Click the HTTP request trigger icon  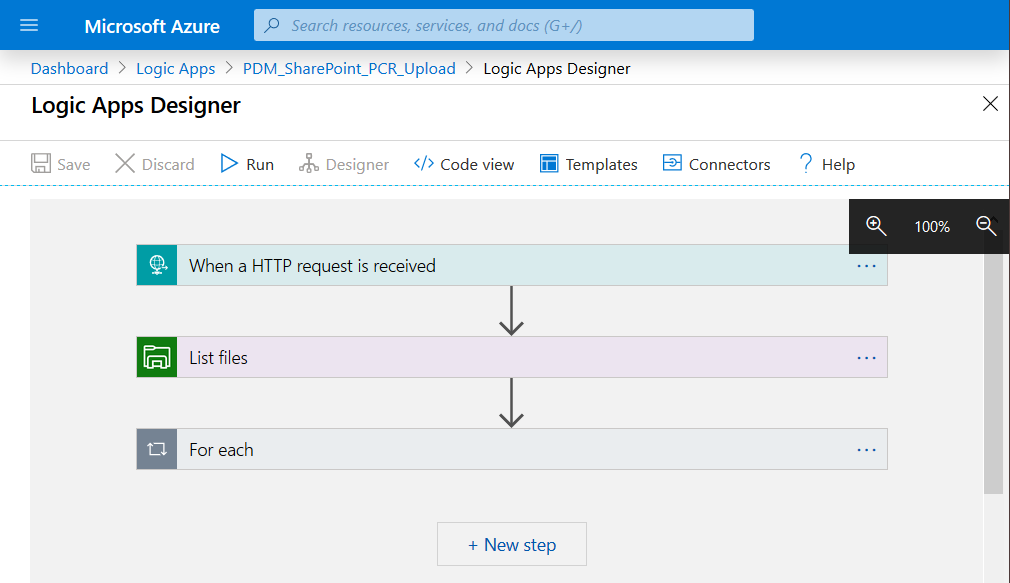157,265
